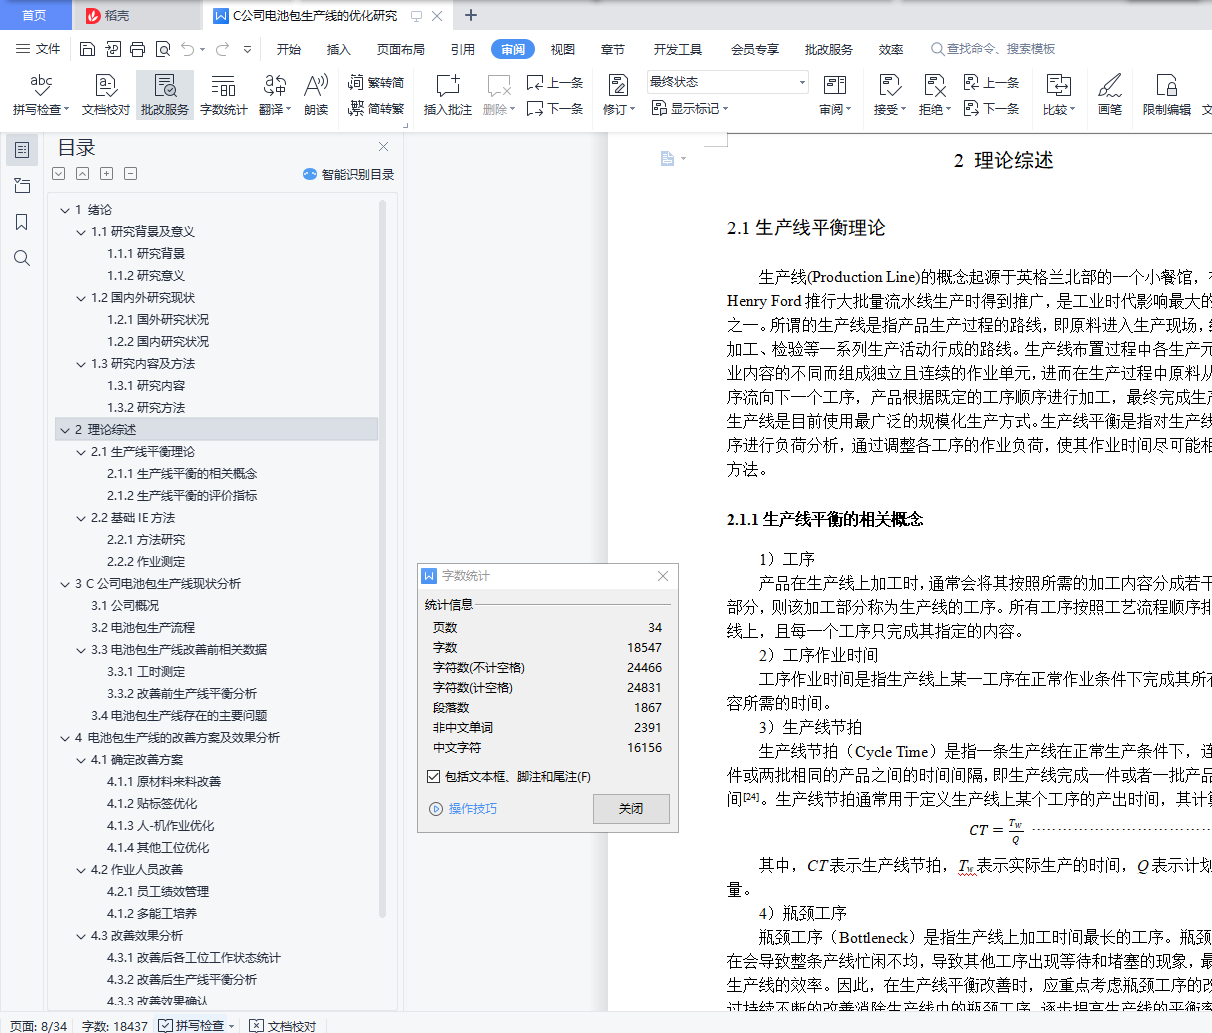Collapse 3.3 电池包生产线改善前相关数据 arrow
The width and height of the screenshot is (1212, 1033).
click(81, 650)
